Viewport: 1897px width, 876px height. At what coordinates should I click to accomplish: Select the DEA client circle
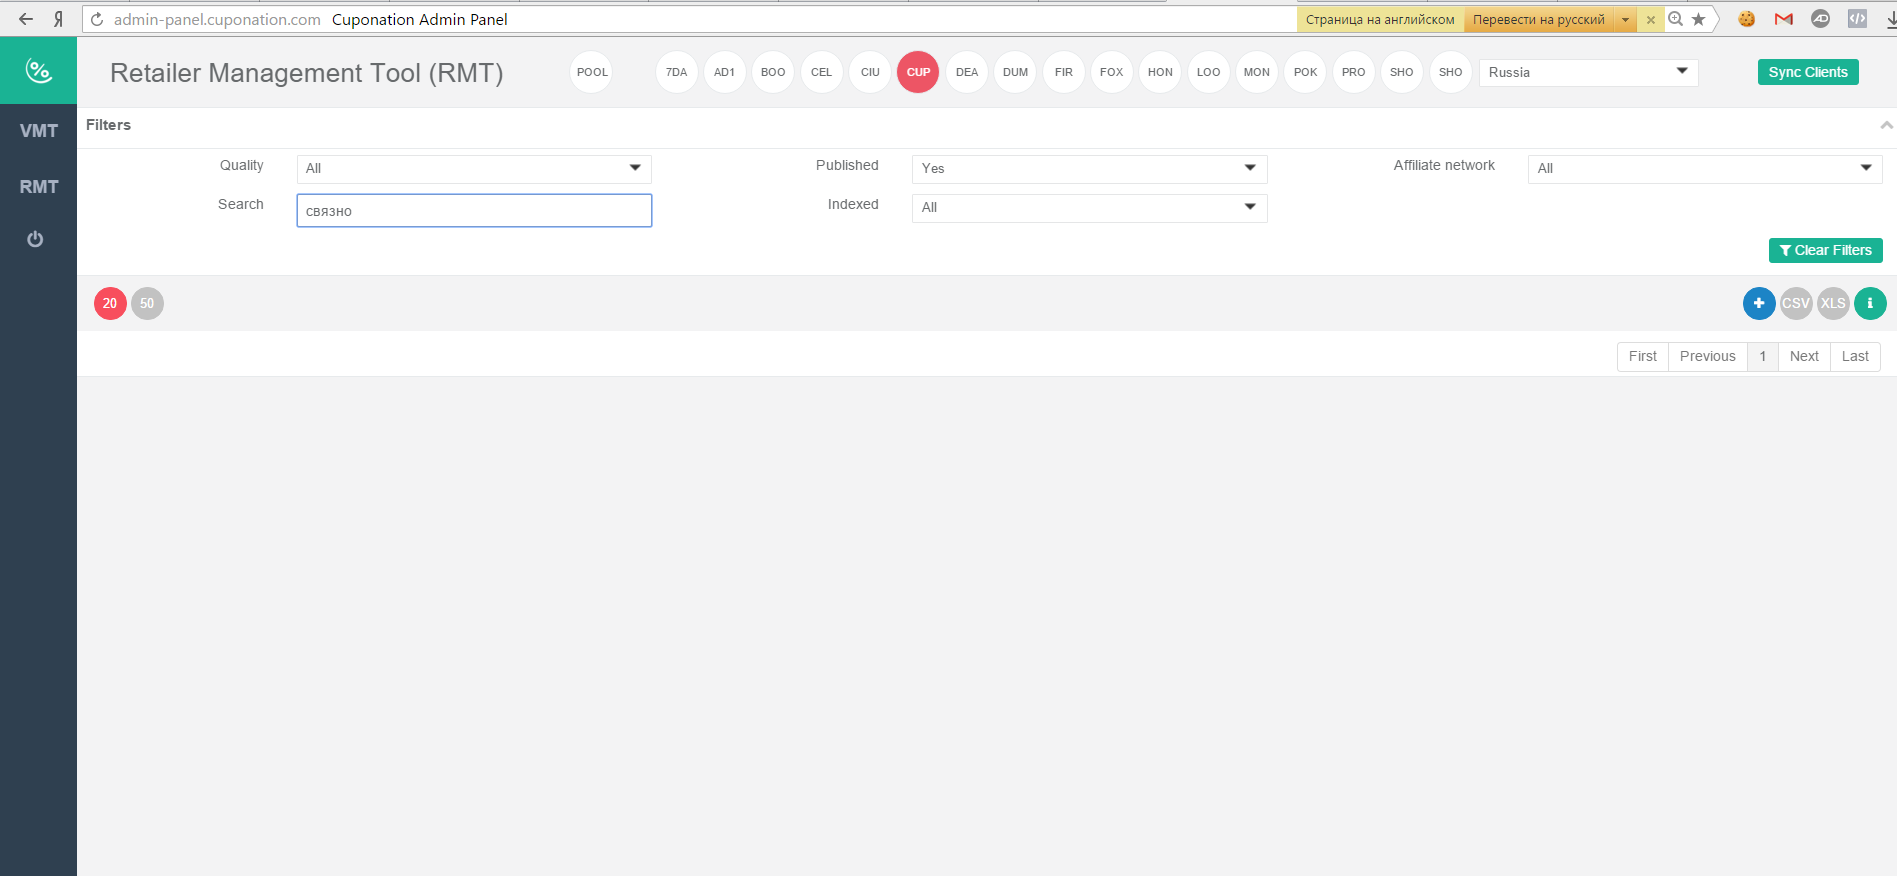[967, 72]
